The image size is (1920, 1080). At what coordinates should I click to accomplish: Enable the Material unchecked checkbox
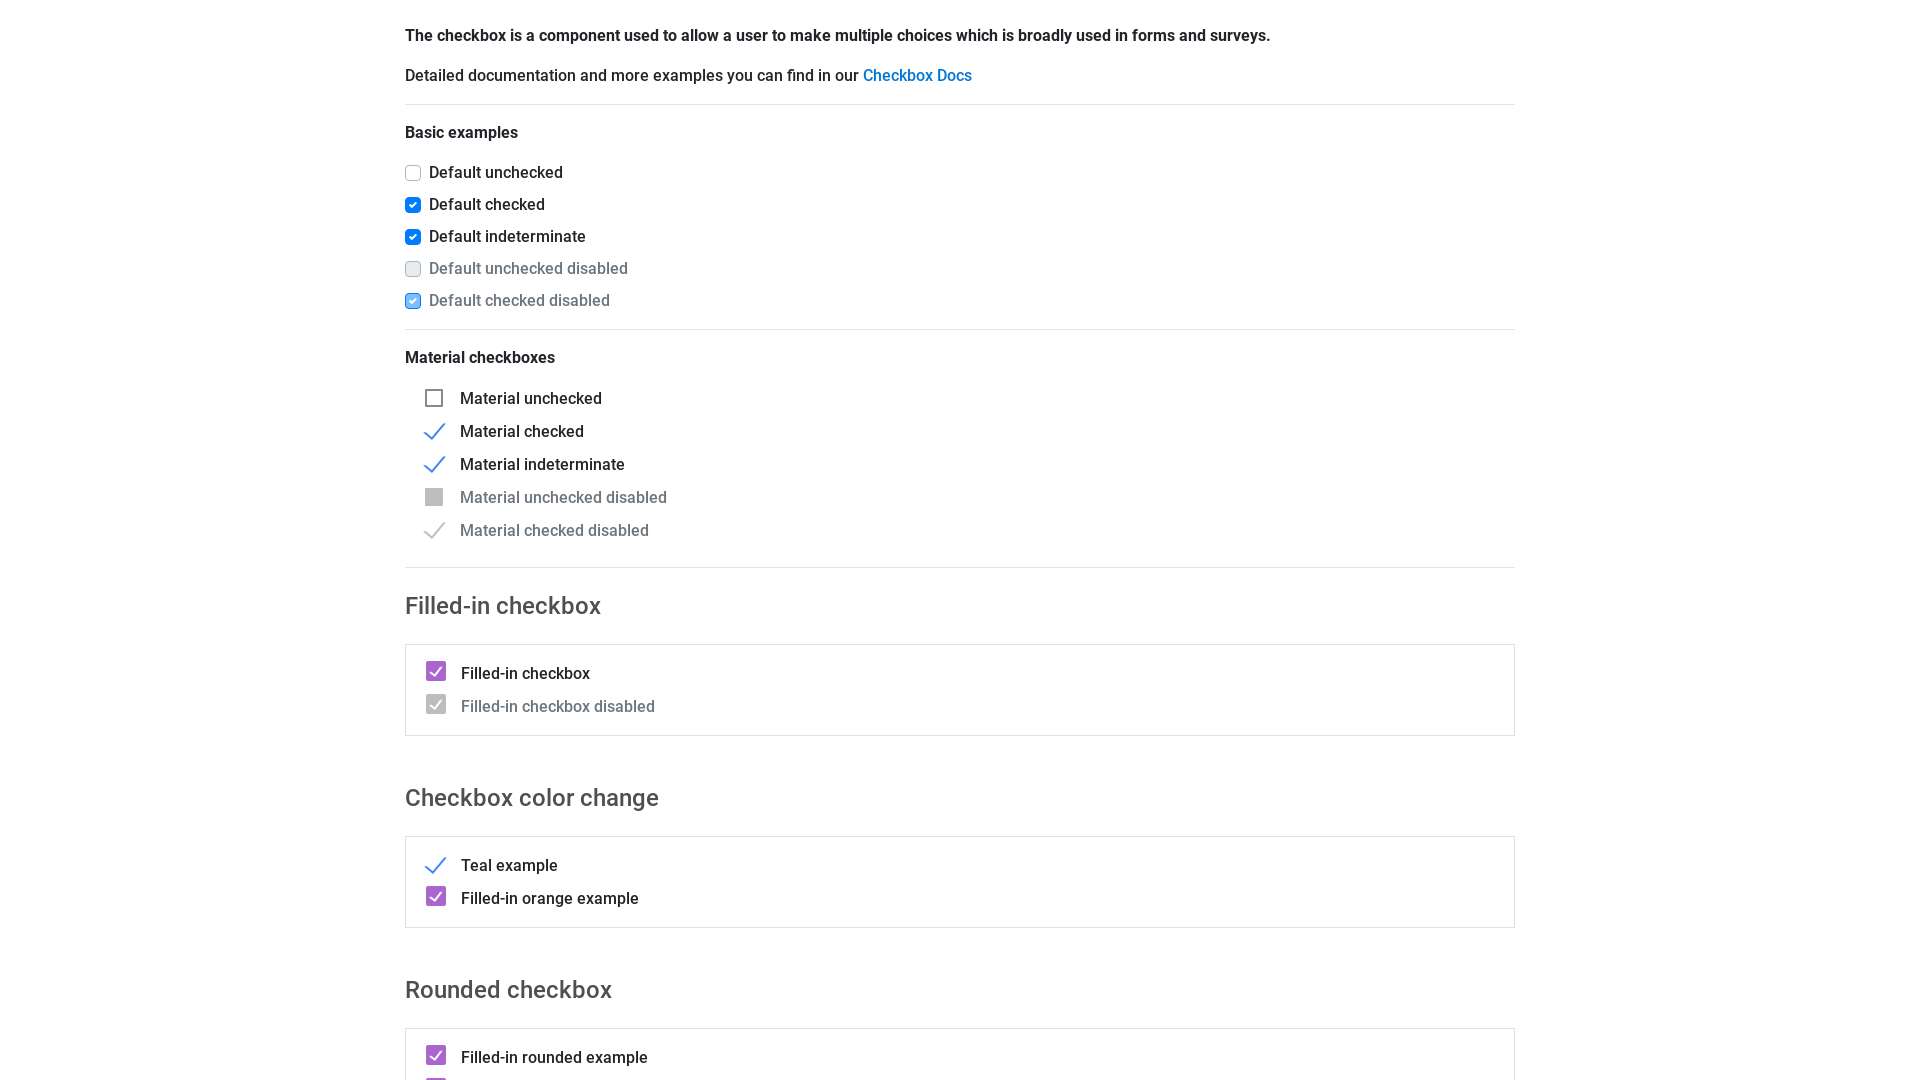coord(434,398)
